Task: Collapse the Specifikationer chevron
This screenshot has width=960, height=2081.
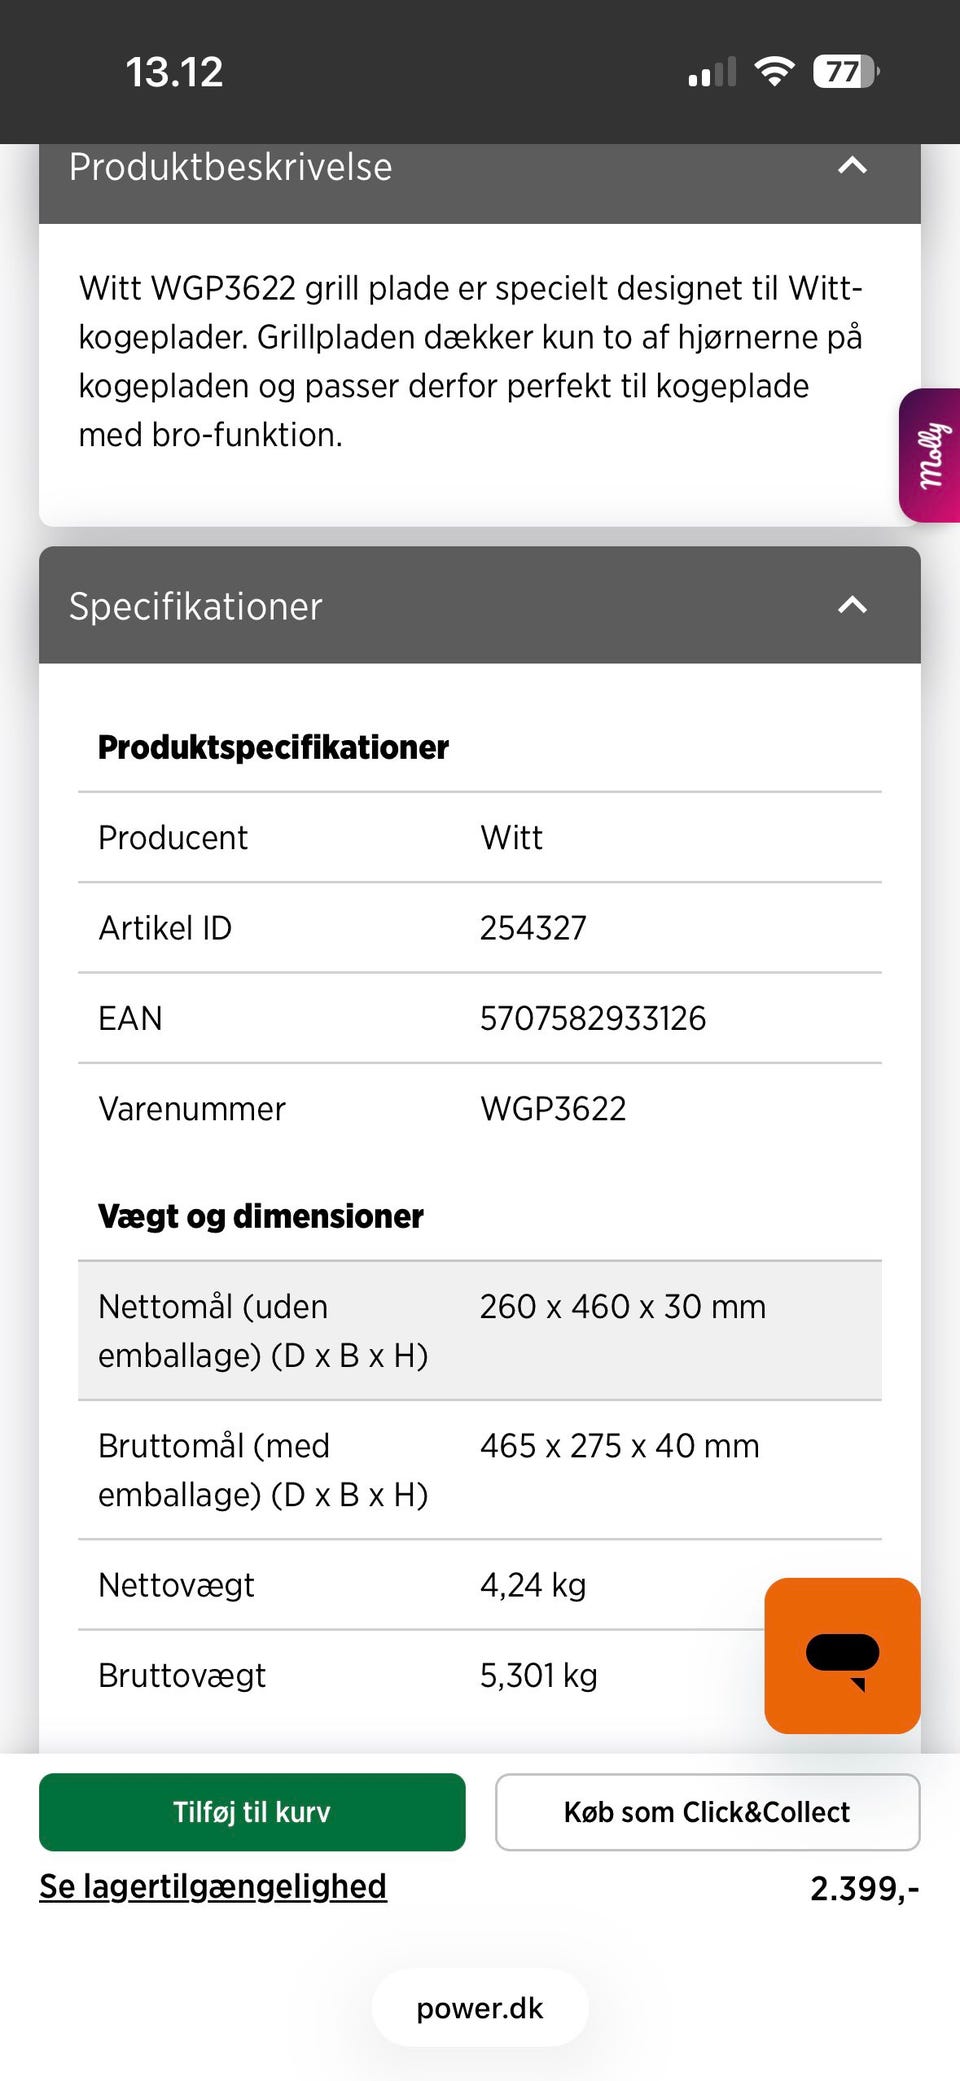Action: (x=852, y=605)
